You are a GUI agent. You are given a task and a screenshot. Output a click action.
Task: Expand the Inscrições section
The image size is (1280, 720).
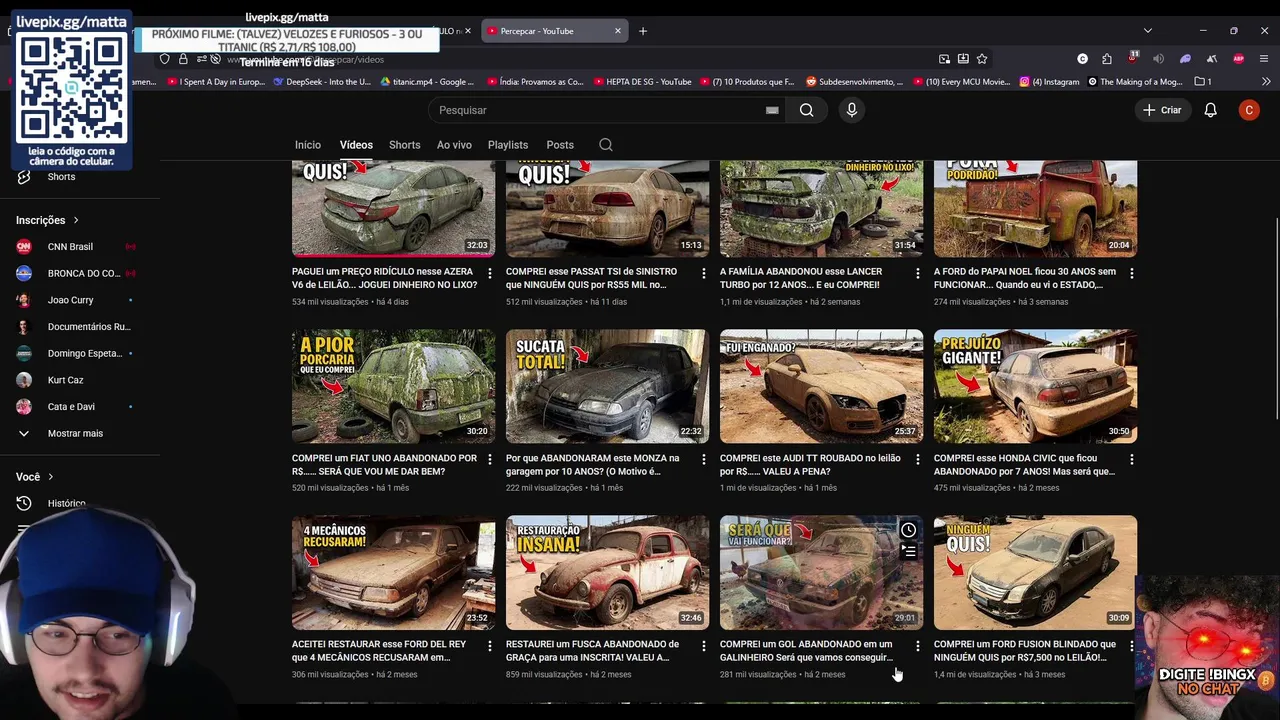tap(47, 220)
